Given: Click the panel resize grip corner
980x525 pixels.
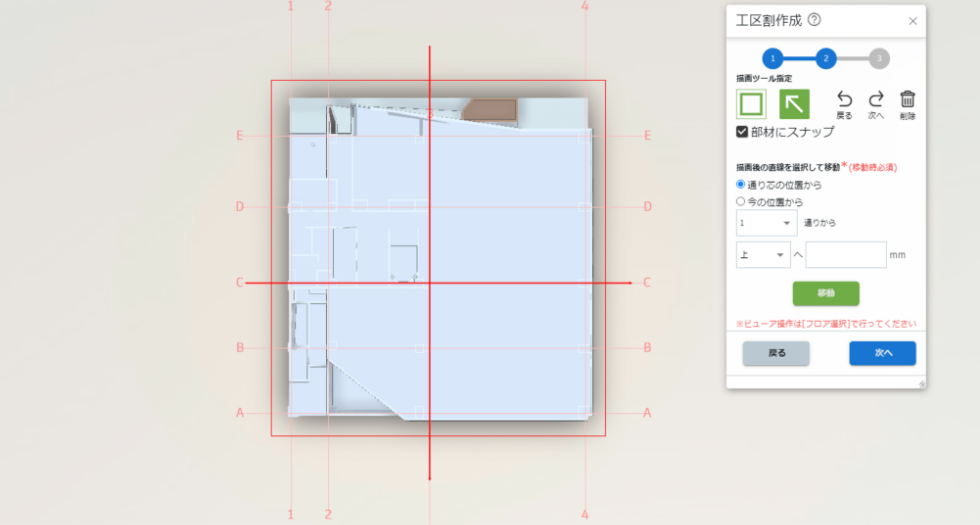Looking at the screenshot, I should pyautogui.click(x=921, y=384).
